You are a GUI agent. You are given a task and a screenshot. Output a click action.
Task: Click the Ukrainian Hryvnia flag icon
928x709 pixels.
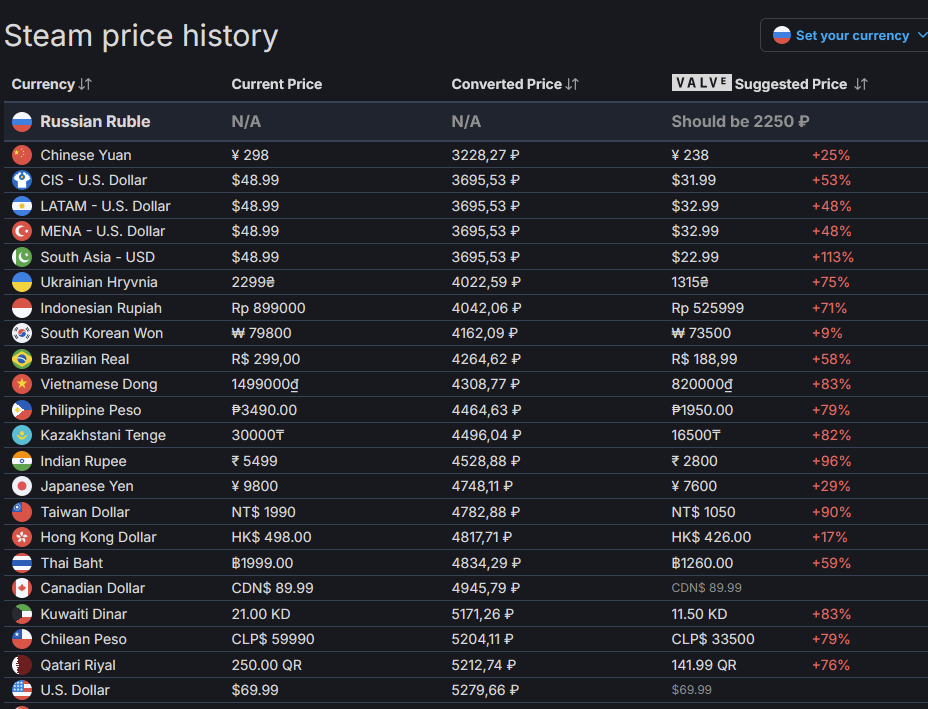(22, 282)
